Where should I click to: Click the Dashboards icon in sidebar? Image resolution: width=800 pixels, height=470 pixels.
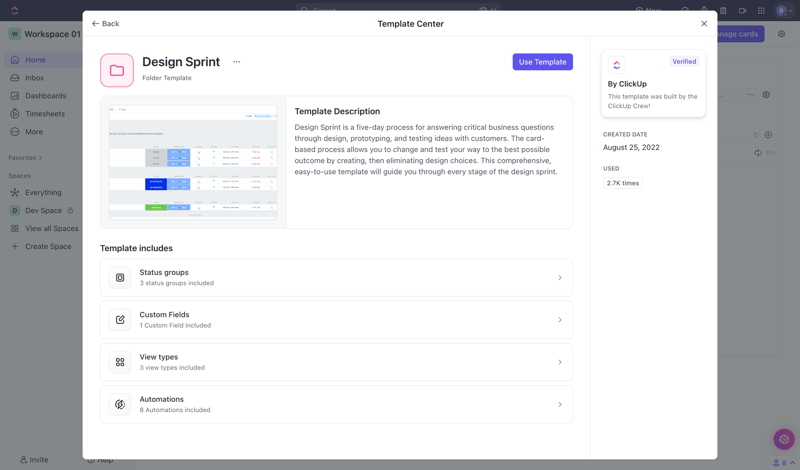(x=15, y=96)
